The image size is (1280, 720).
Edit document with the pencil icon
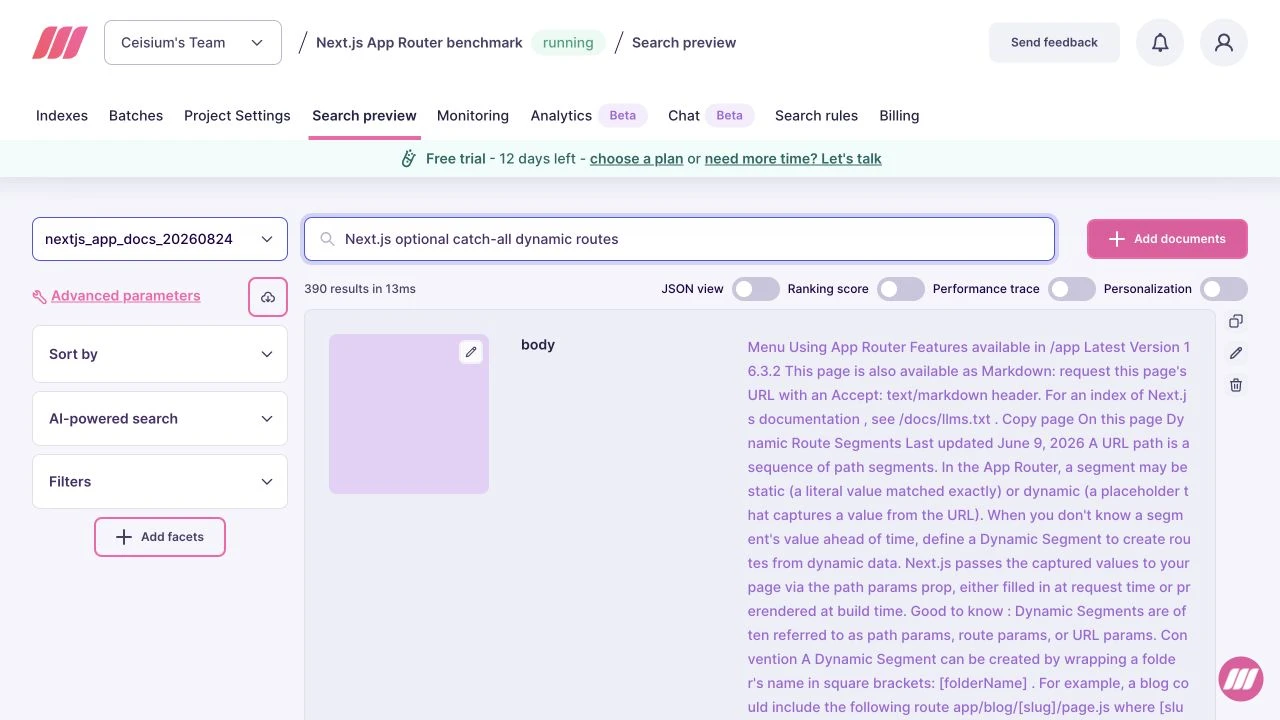1236,353
